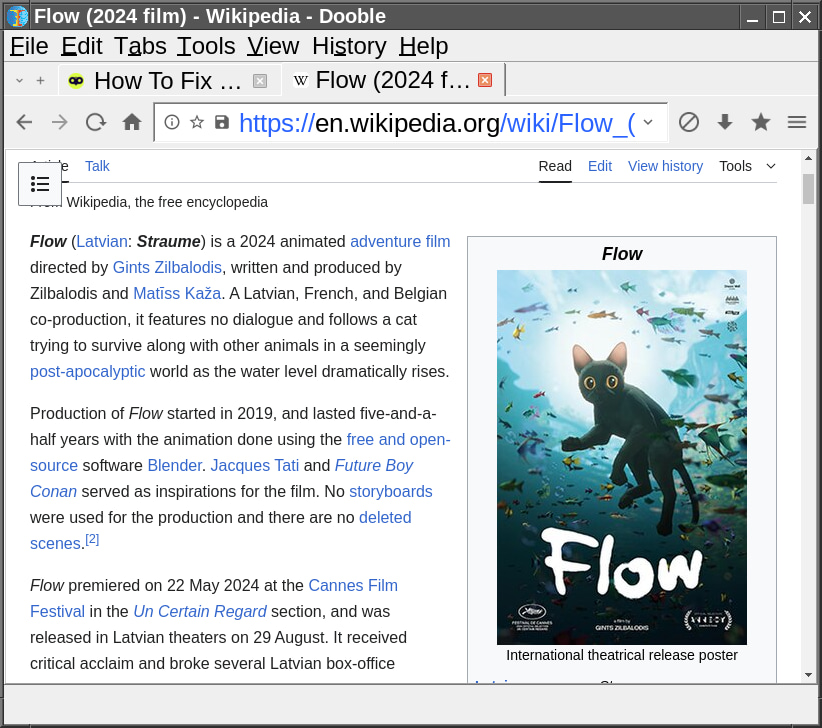Open the History menu
Image resolution: width=822 pixels, height=728 pixels.
coord(348,46)
